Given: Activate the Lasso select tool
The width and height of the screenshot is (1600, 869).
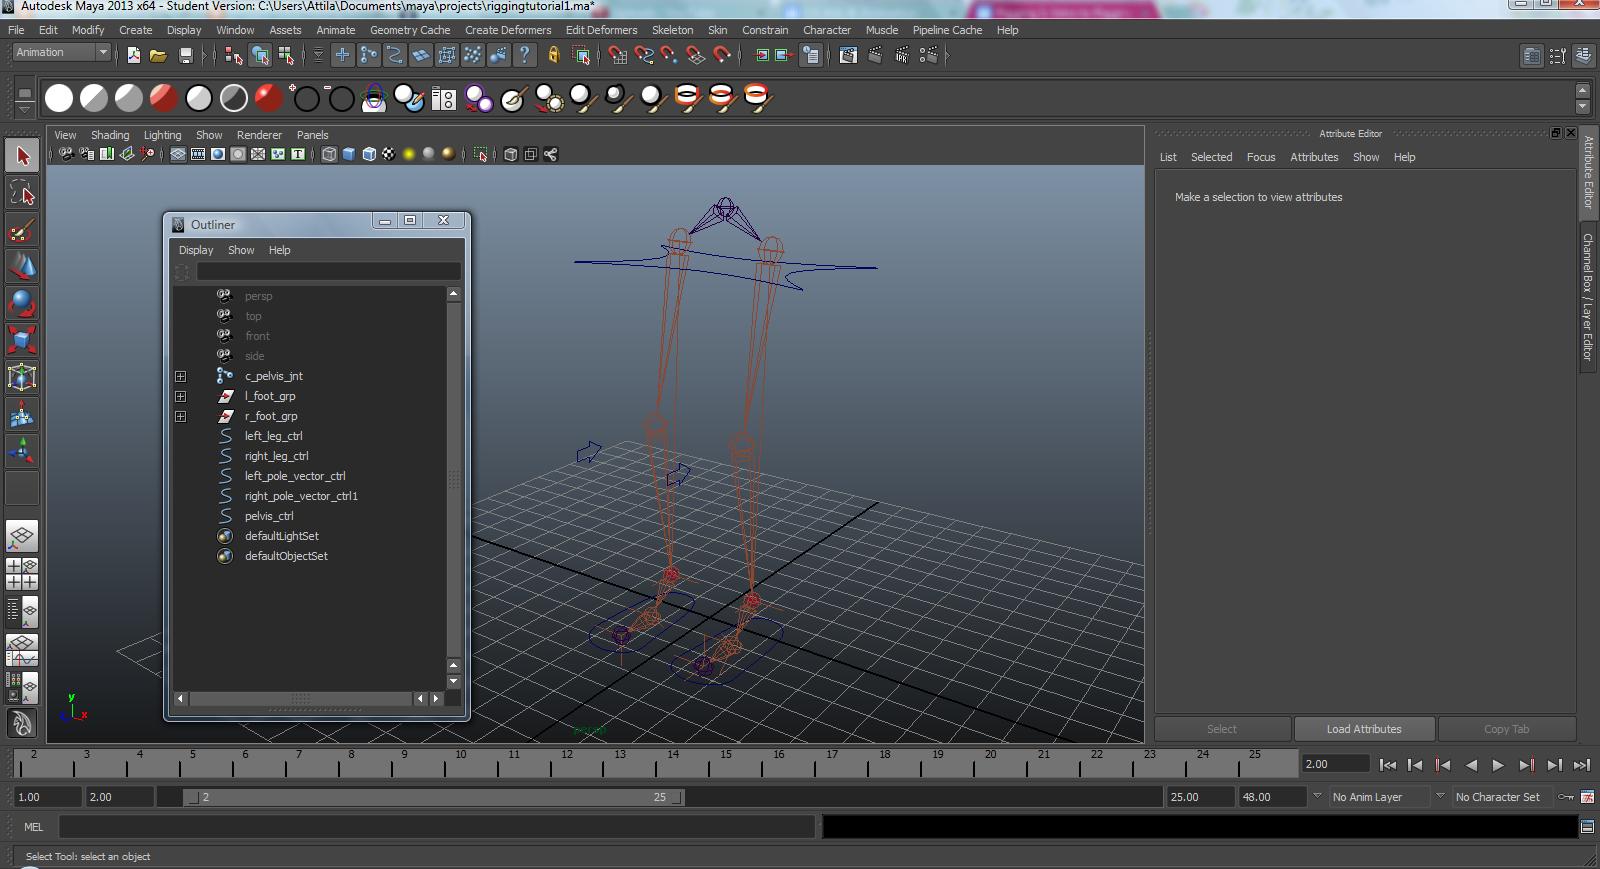Looking at the screenshot, I should [x=22, y=192].
